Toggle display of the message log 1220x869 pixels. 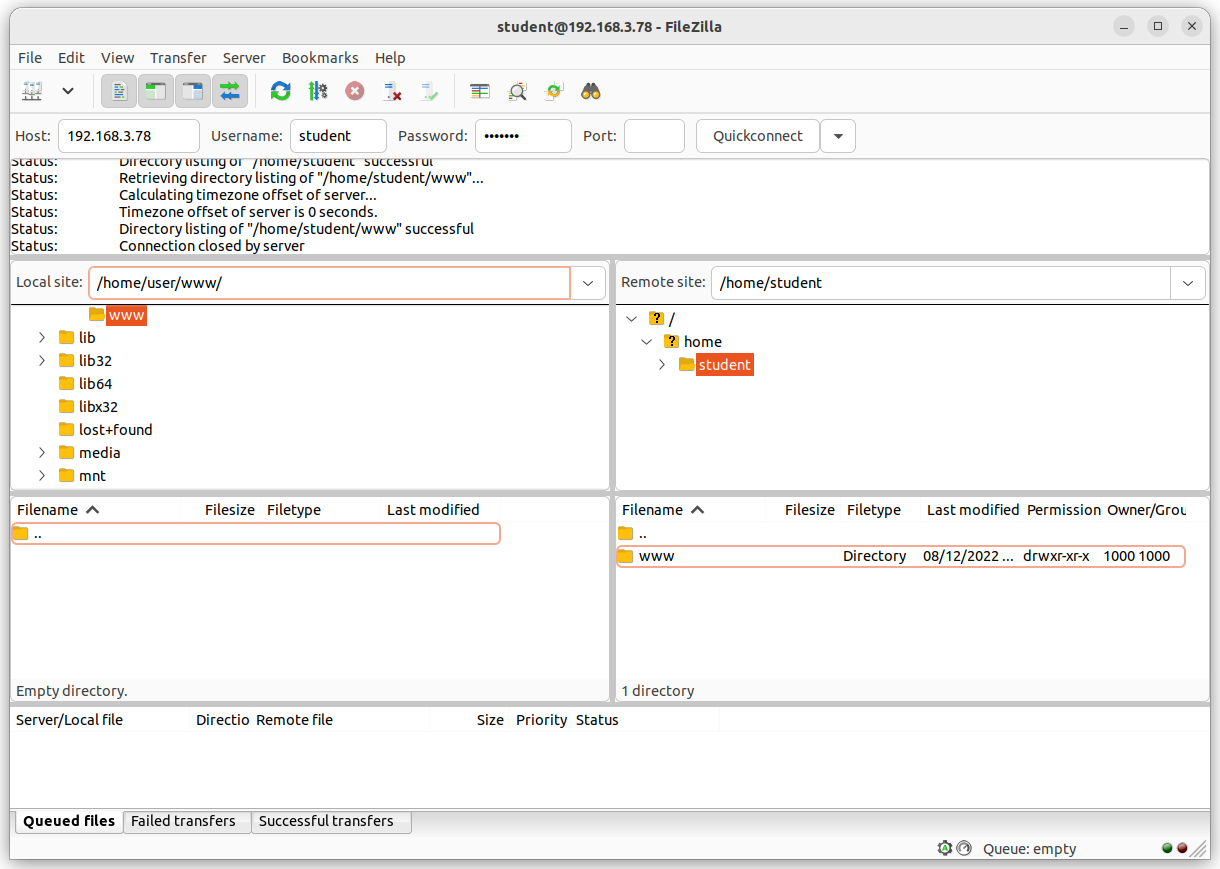pos(119,91)
